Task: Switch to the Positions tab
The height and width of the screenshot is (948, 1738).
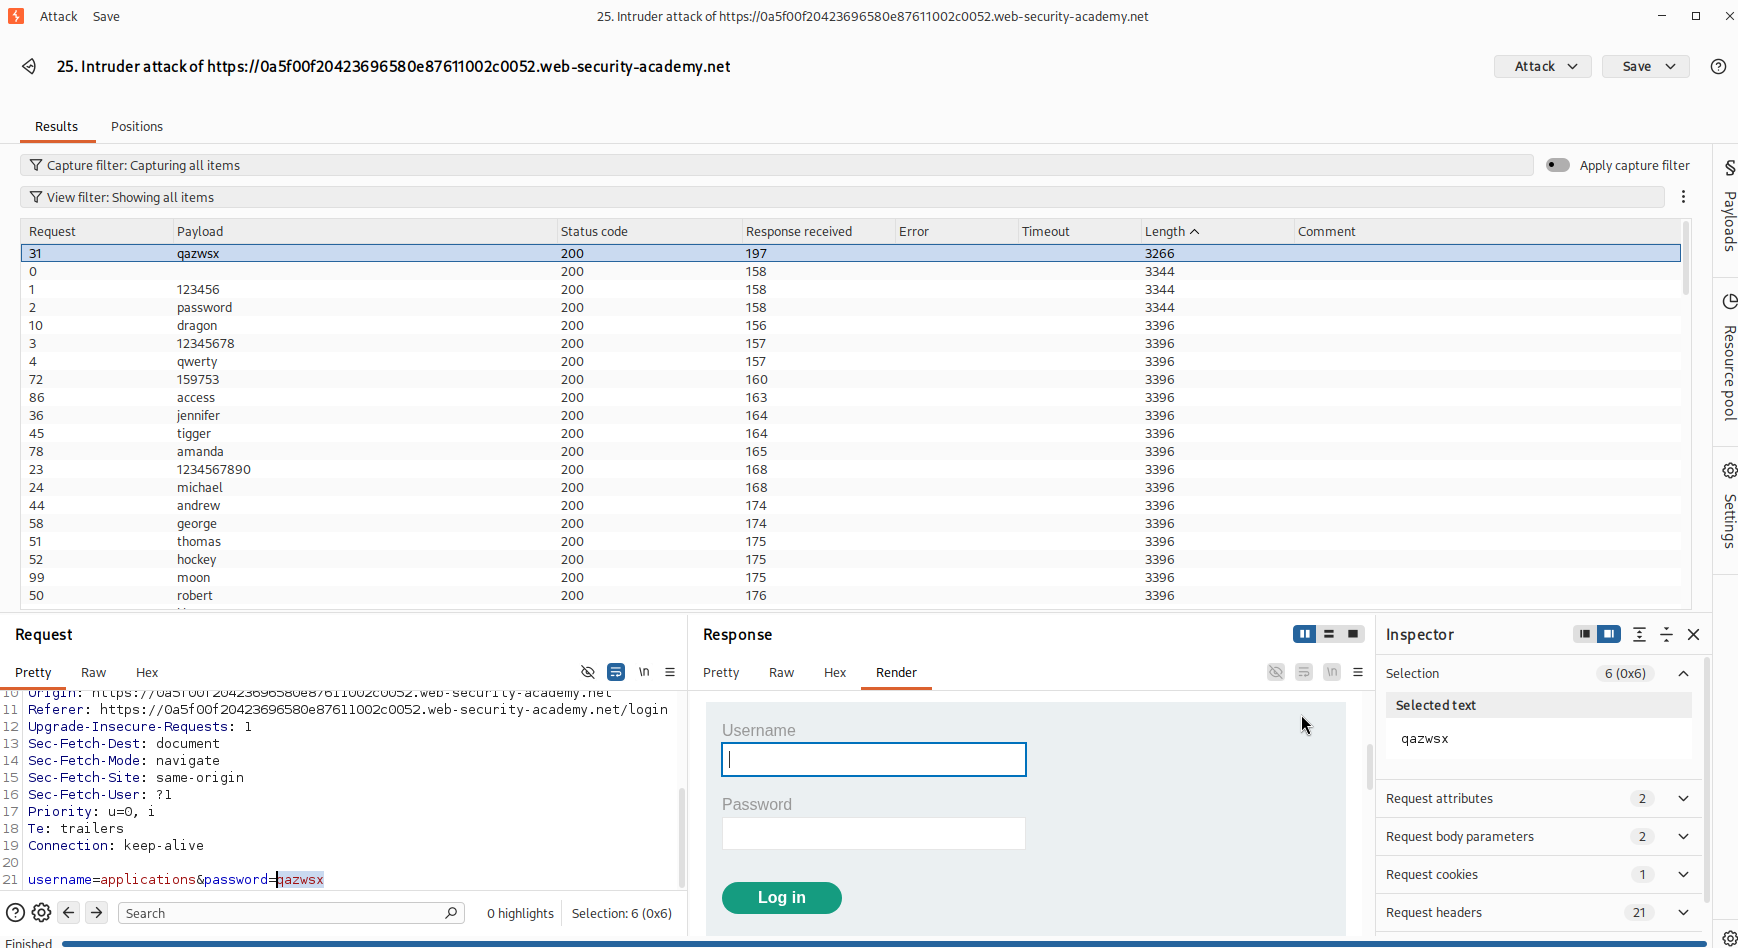Action: [137, 126]
